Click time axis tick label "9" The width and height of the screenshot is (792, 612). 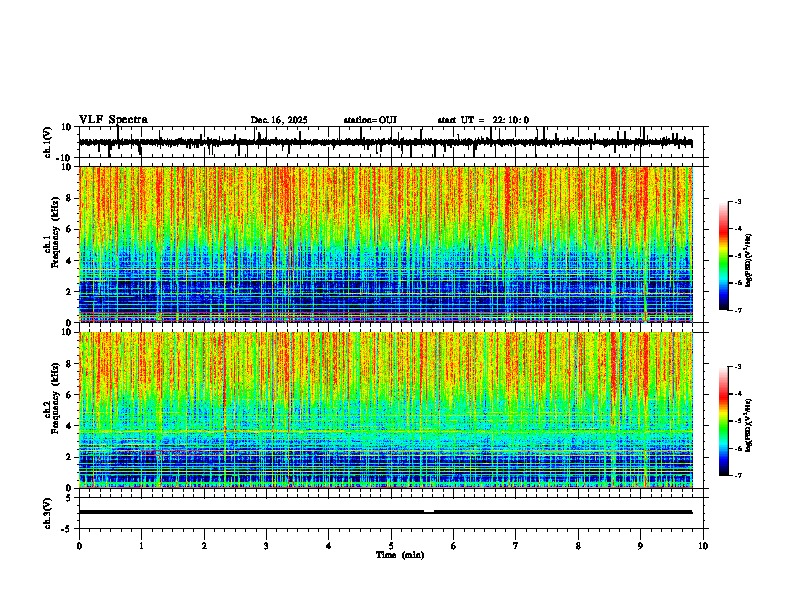pos(640,546)
